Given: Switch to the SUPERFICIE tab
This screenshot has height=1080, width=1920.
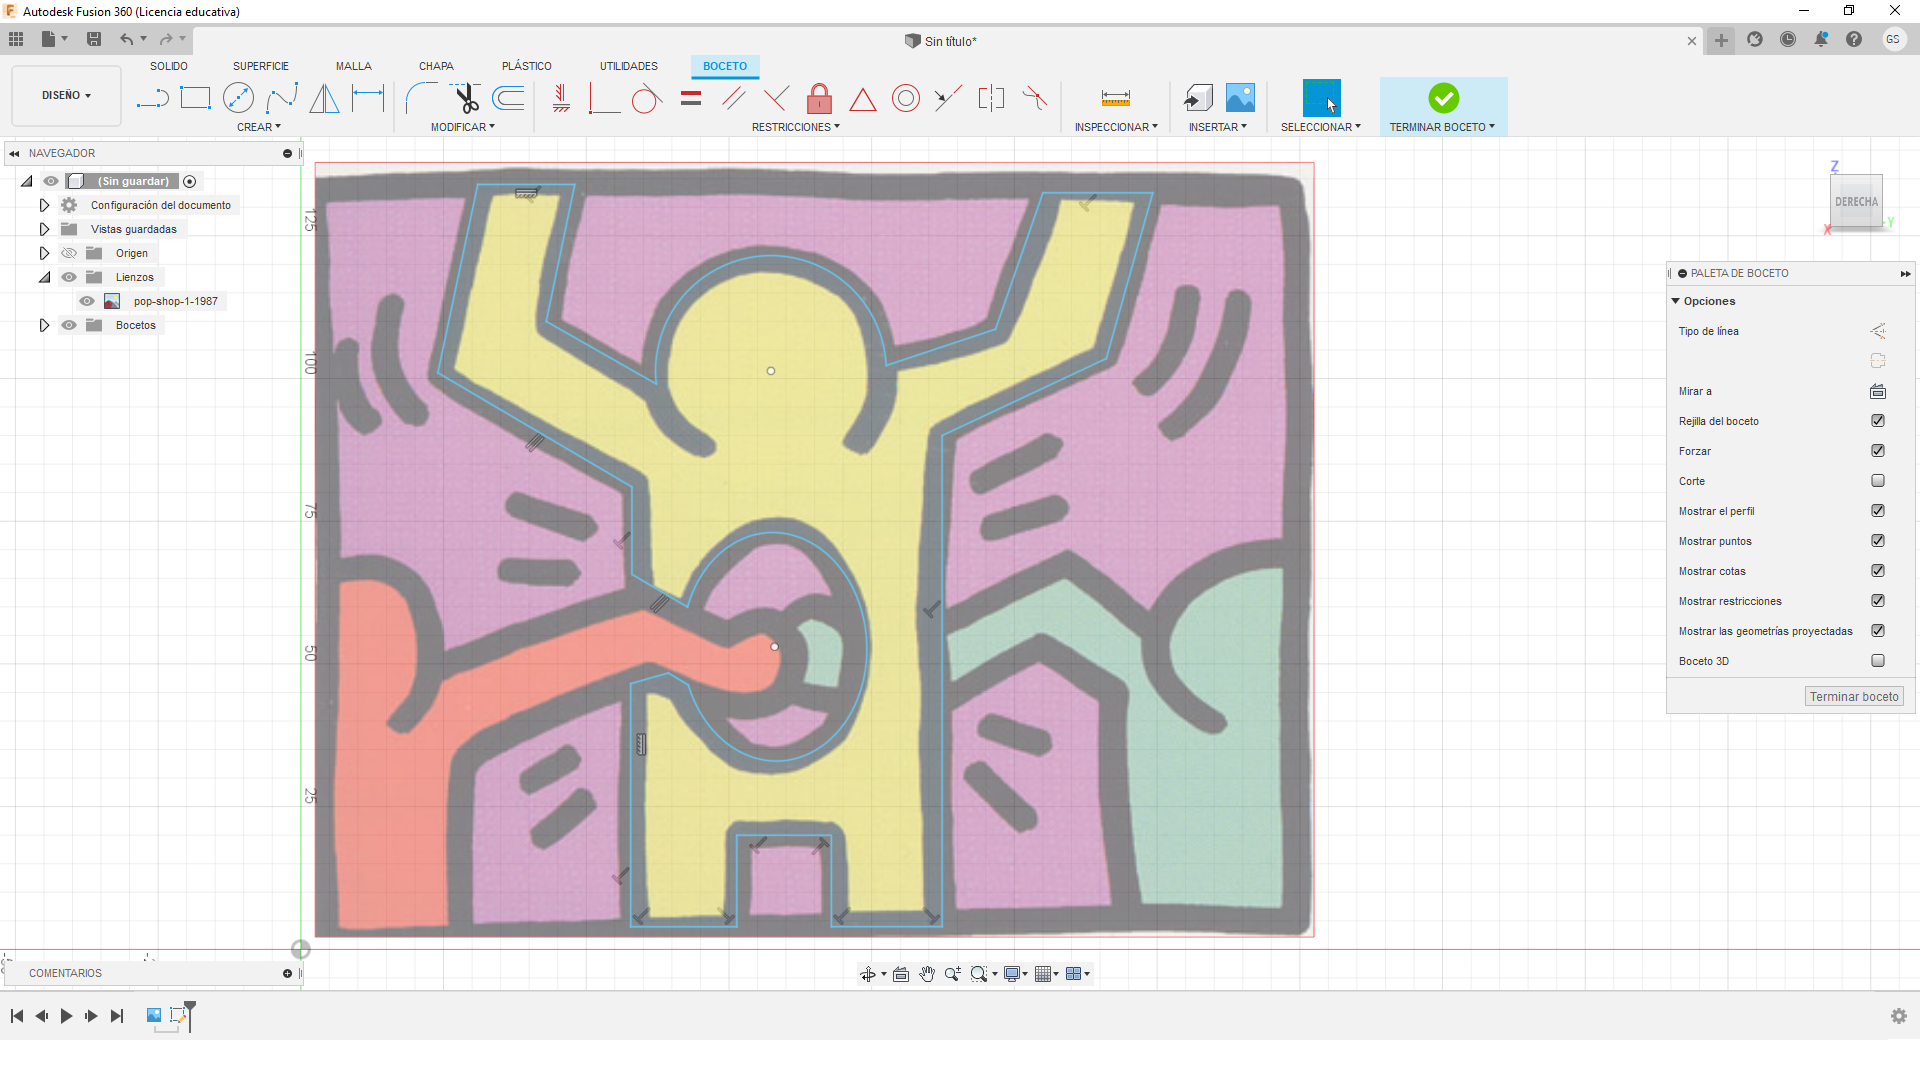Looking at the screenshot, I should tap(261, 66).
